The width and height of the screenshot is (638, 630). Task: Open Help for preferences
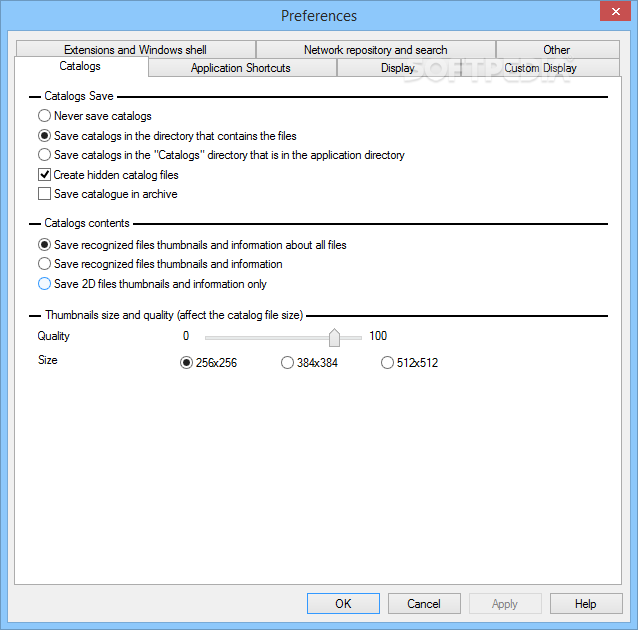point(586,603)
